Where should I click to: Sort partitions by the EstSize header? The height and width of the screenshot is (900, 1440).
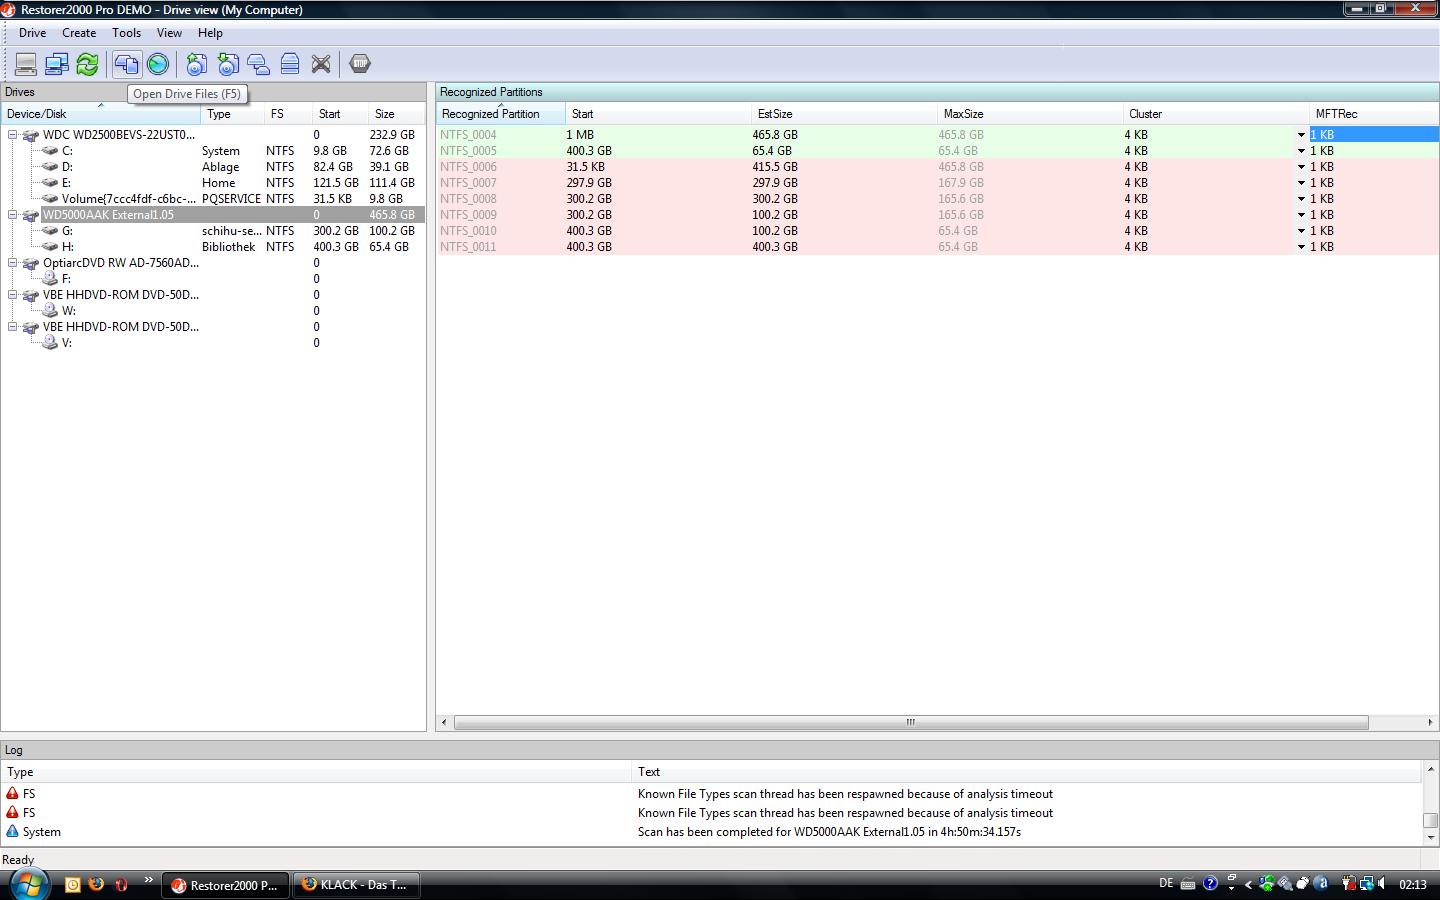pyautogui.click(x=844, y=113)
